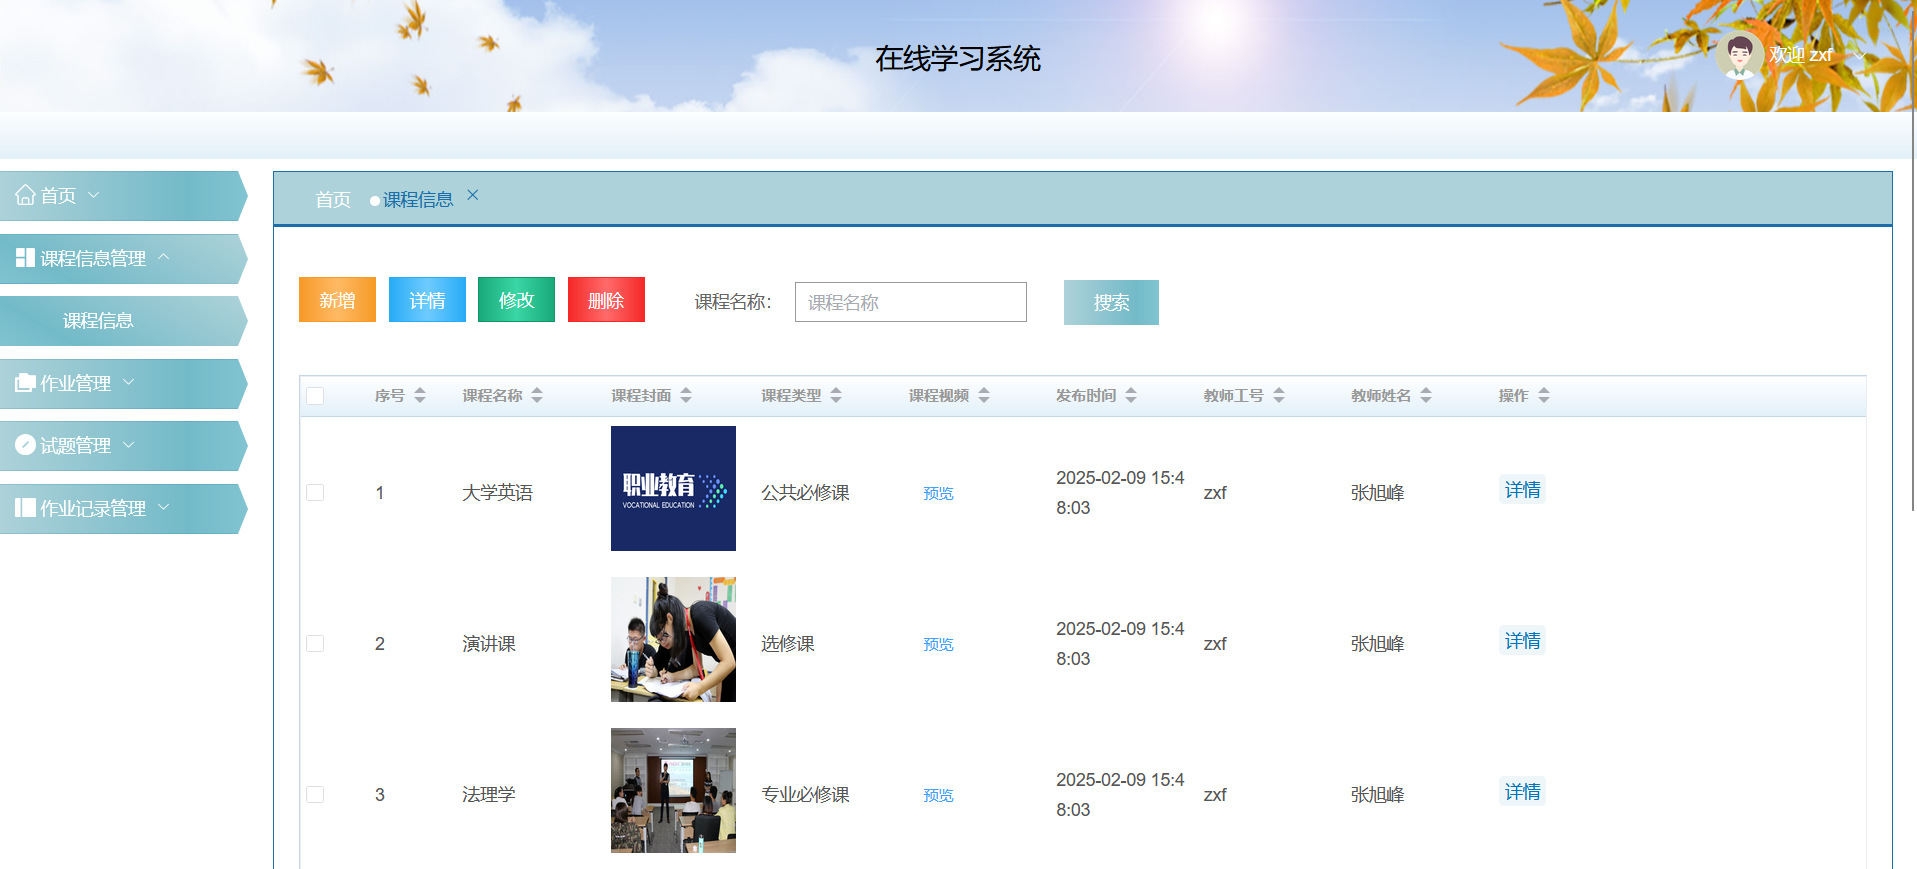Select the 课程信息 tab

point(417,200)
